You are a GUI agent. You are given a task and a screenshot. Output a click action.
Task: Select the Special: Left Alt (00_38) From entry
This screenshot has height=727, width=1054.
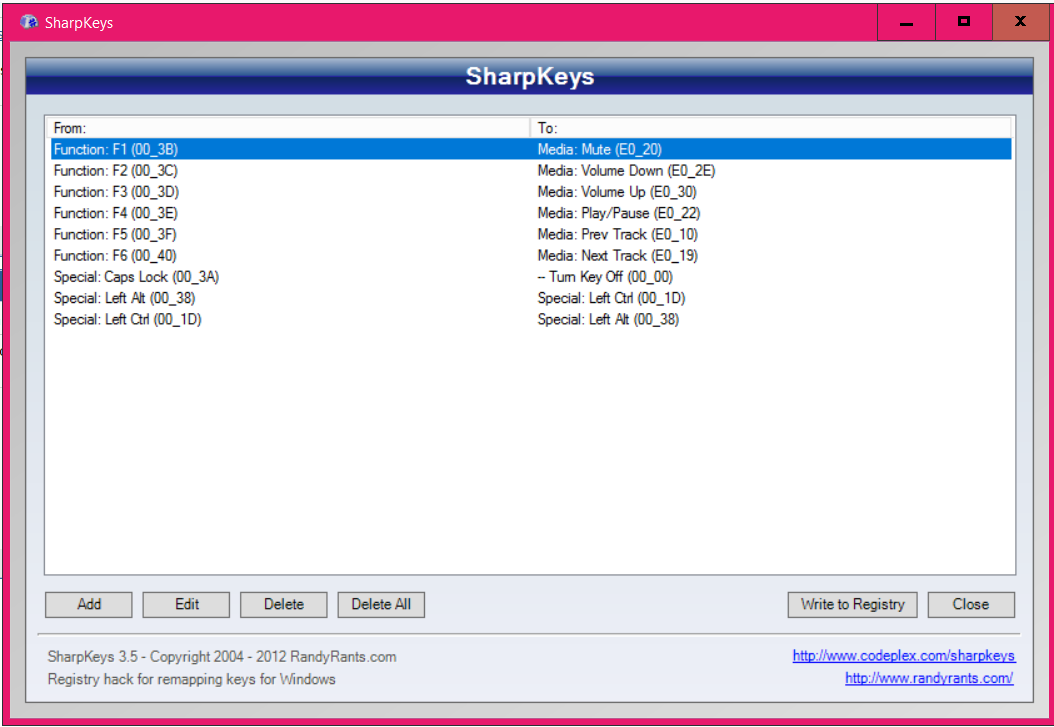pyautogui.click(x=124, y=298)
